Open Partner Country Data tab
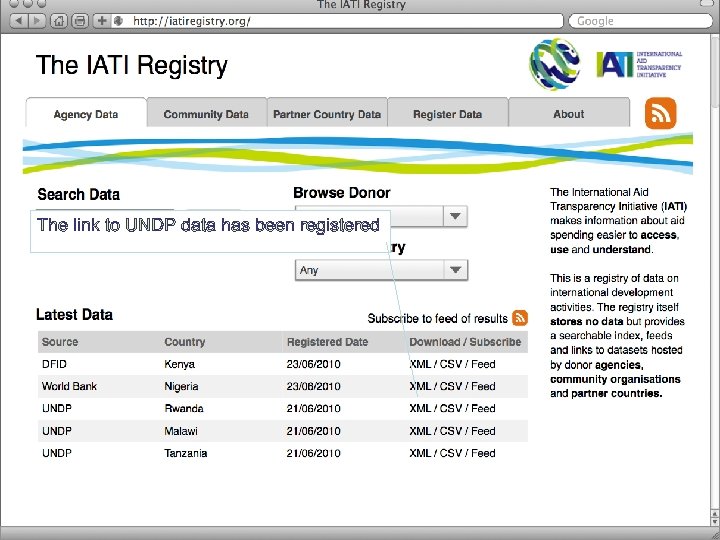The width and height of the screenshot is (720, 540). pos(327,114)
